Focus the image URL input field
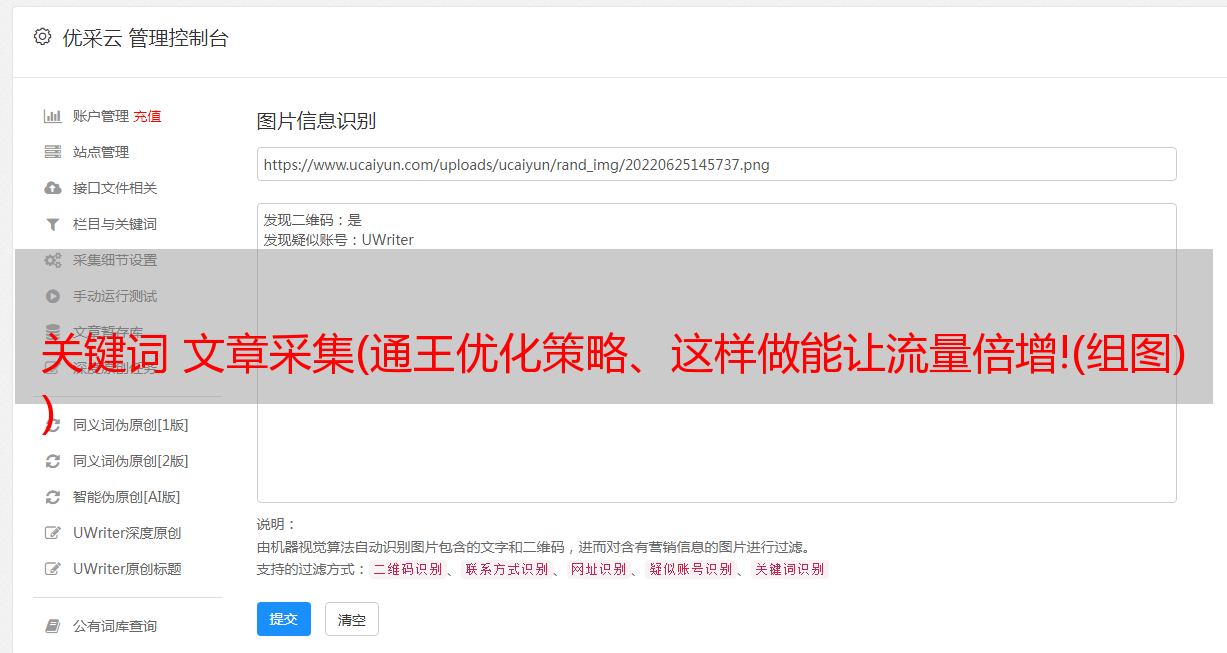 [716, 164]
